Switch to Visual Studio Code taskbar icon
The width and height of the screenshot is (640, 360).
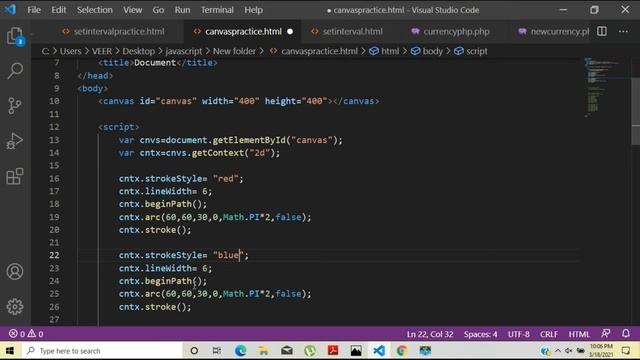pyautogui.click(x=379, y=351)
